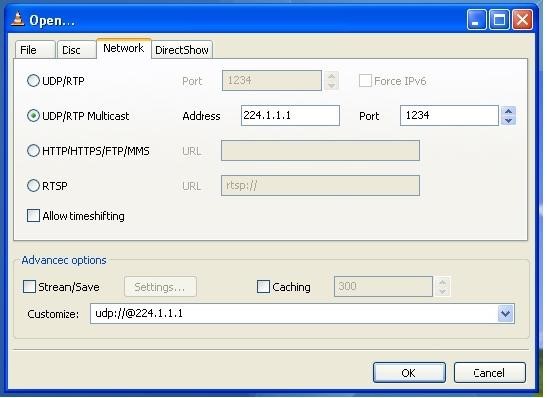Click caching stepper up arrow
547x398 pixels.
click(x=443, y=282)
